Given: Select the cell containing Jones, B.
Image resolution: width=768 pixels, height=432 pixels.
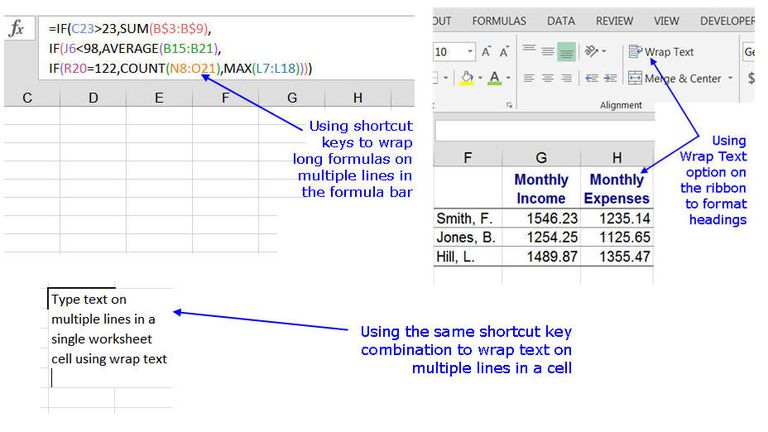Looking at the screenshot, I should coord(468,238).
